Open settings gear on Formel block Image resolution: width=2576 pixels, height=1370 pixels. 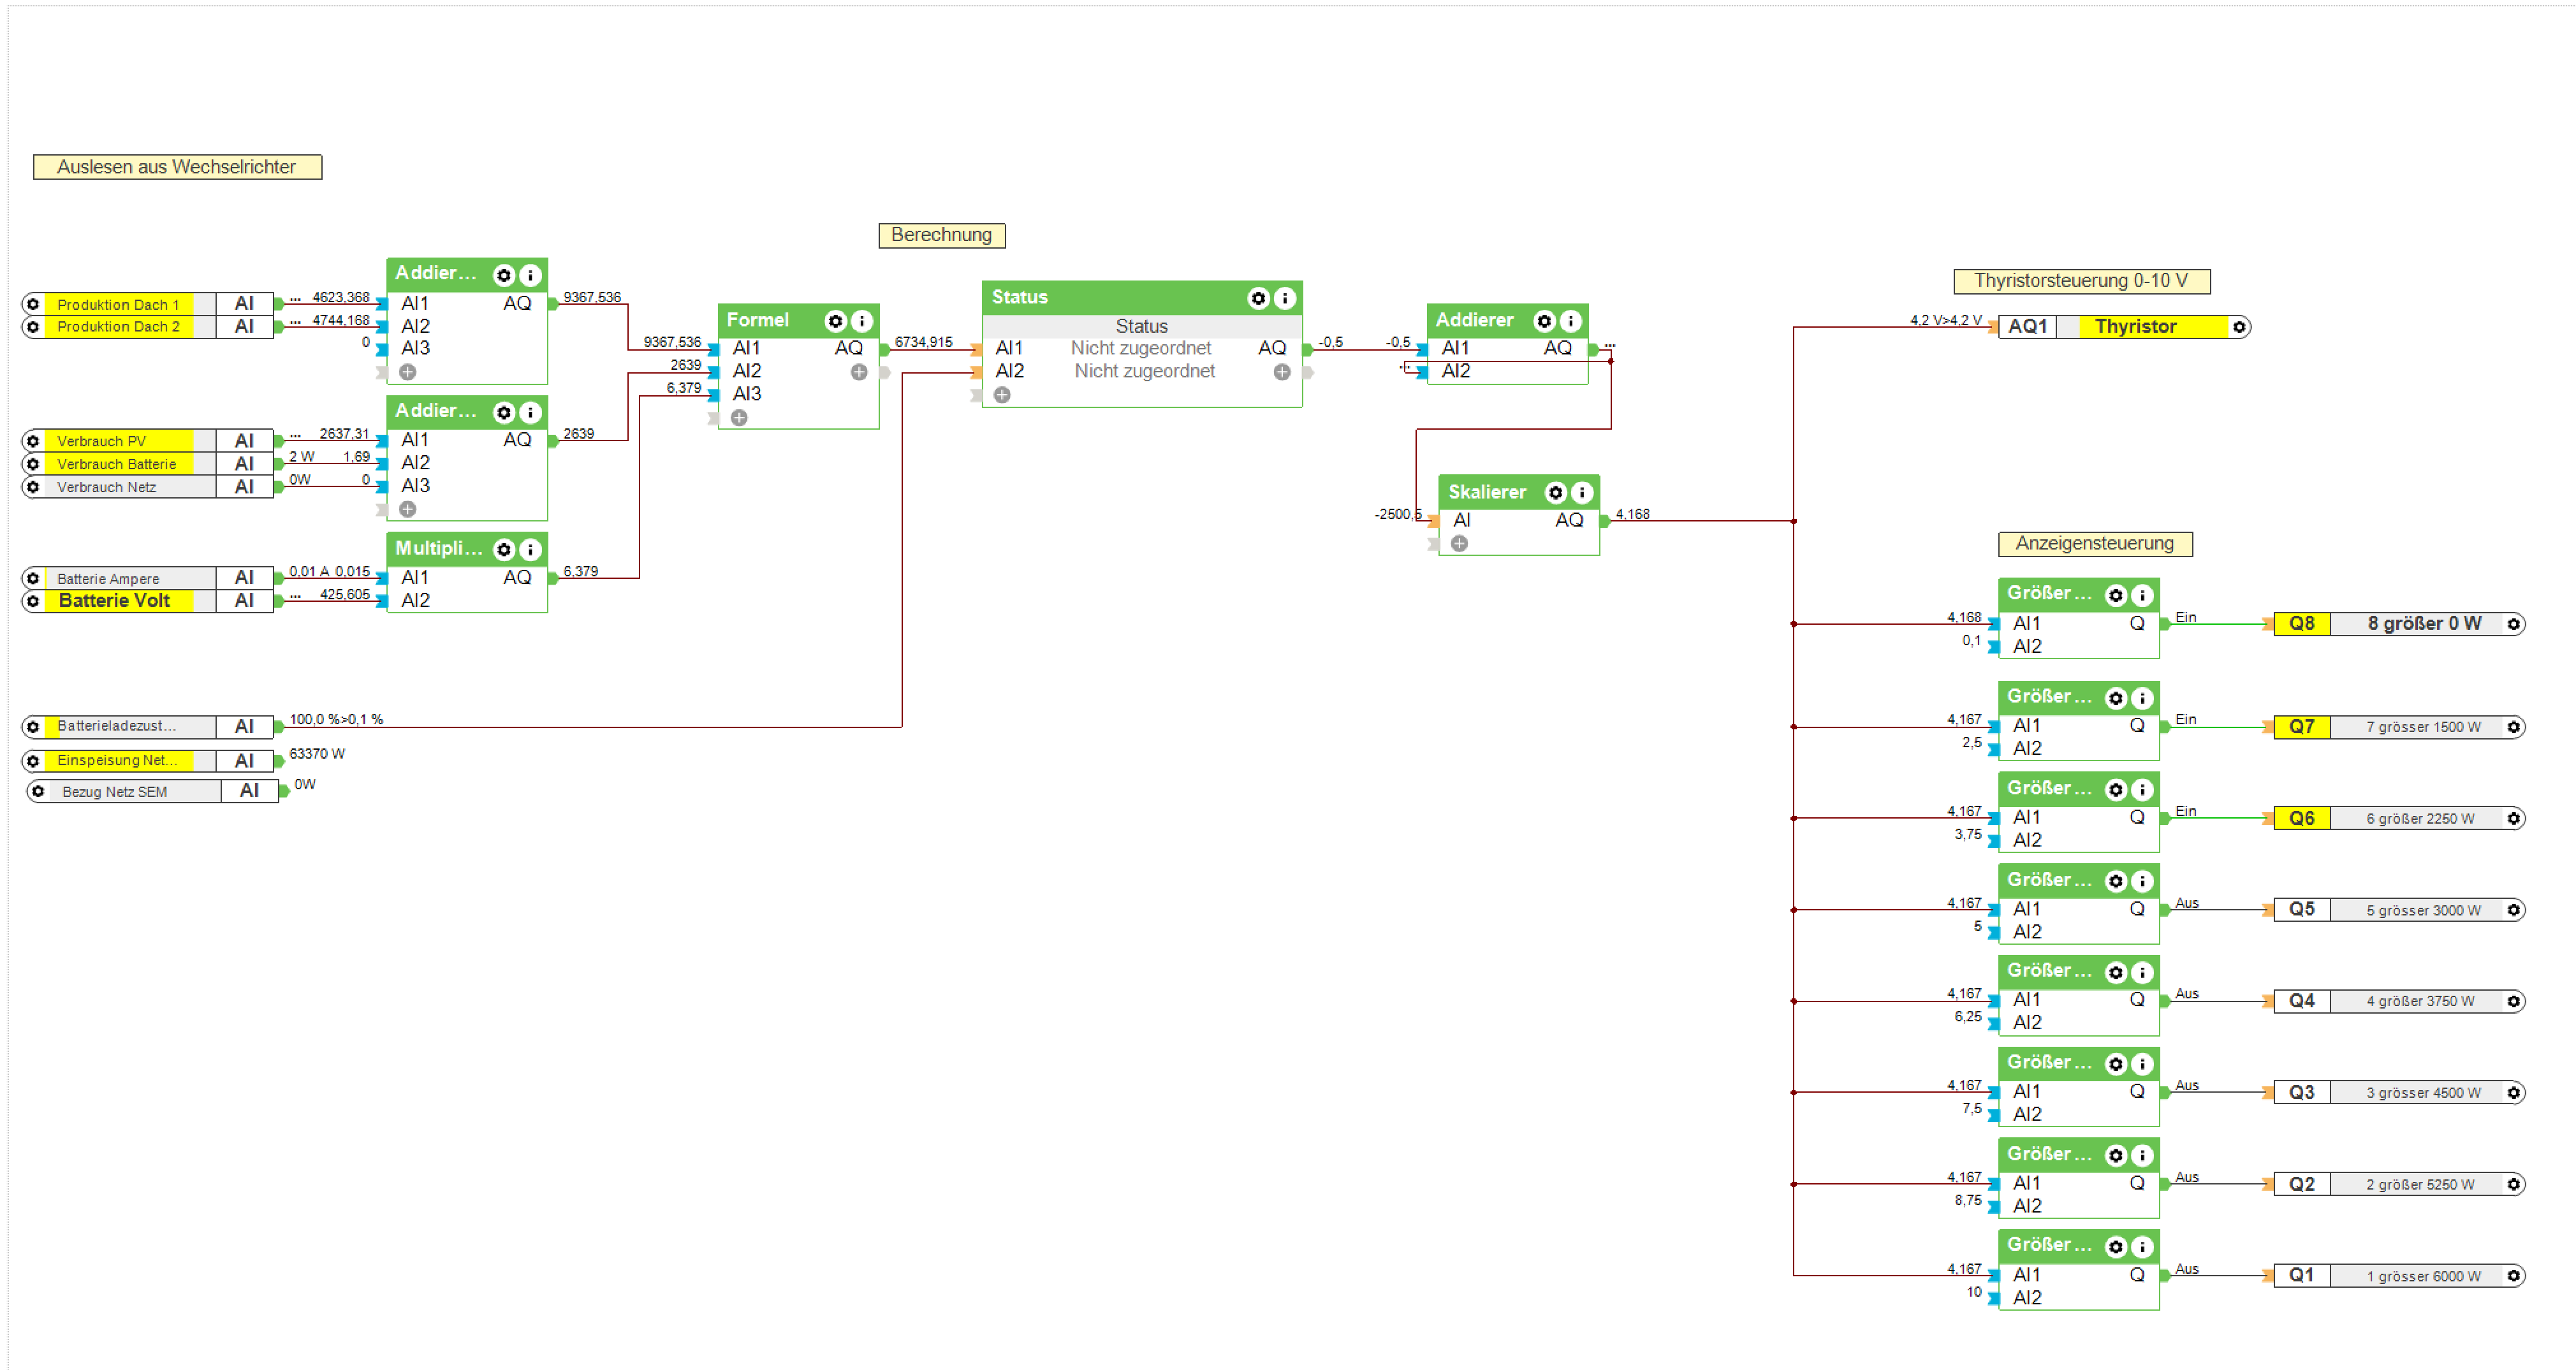coord(835,321)
